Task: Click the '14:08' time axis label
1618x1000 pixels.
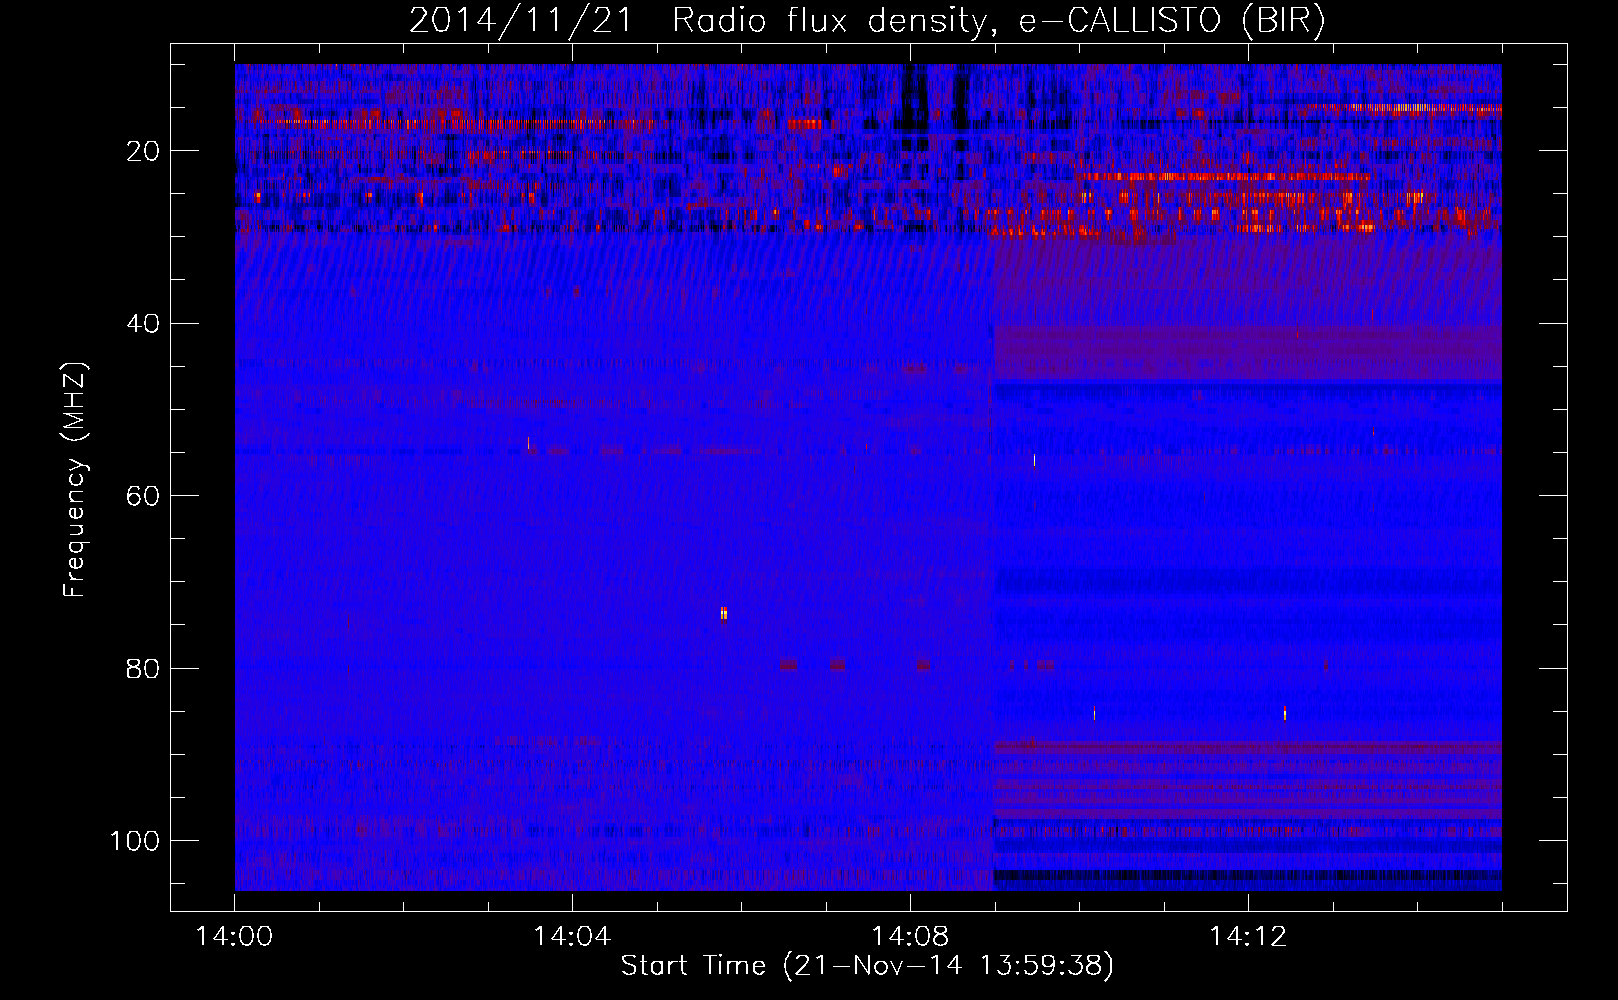Action: click(910, 937)
